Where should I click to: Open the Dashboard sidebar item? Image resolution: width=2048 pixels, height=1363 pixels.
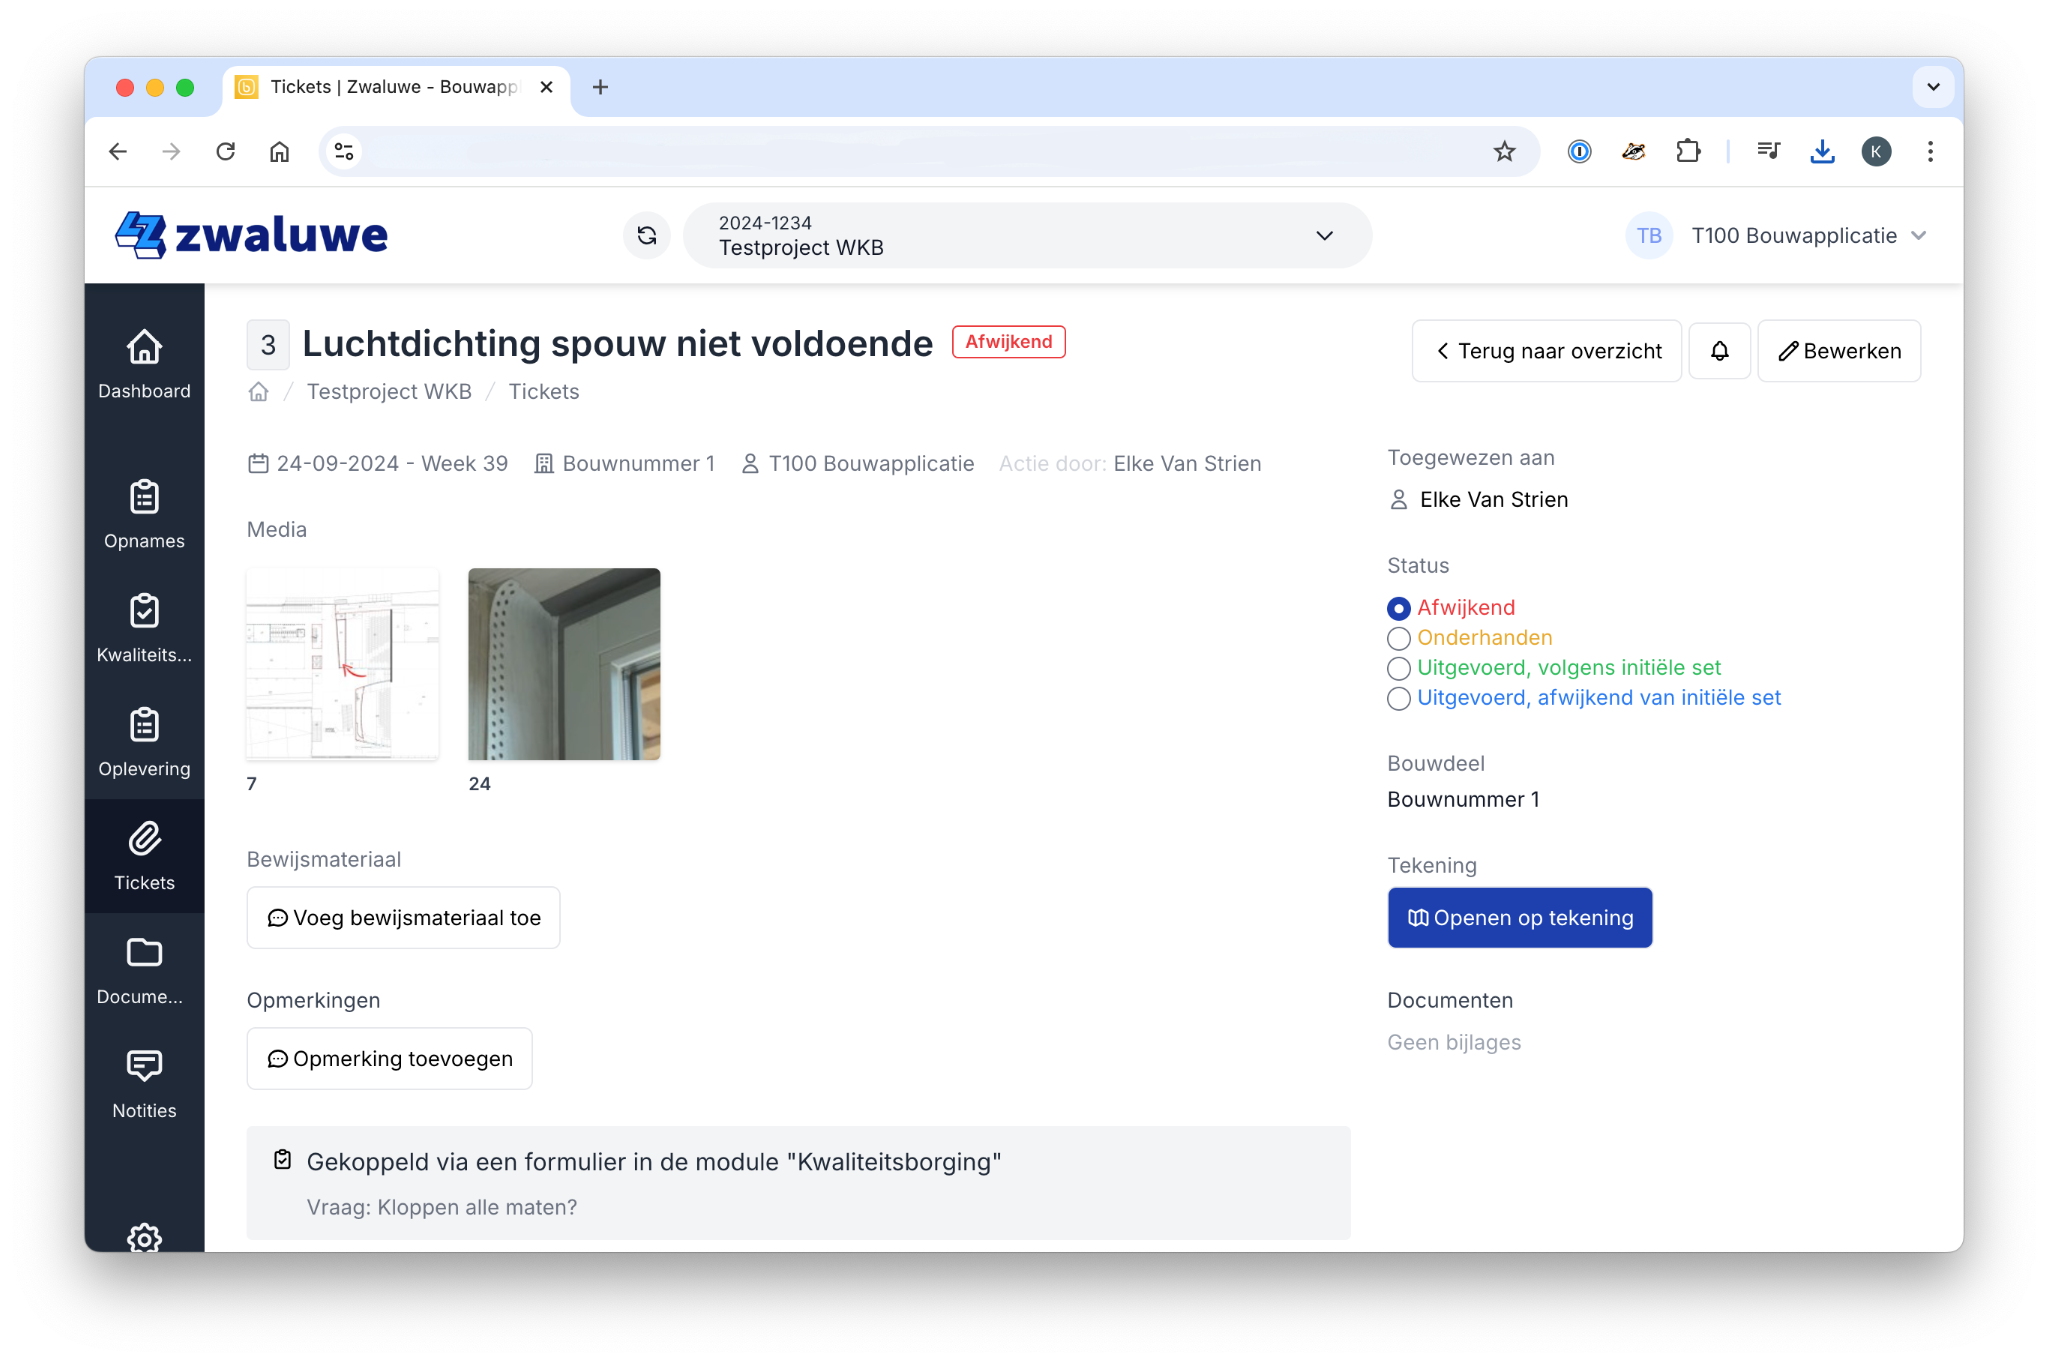[x=144, y=364]
